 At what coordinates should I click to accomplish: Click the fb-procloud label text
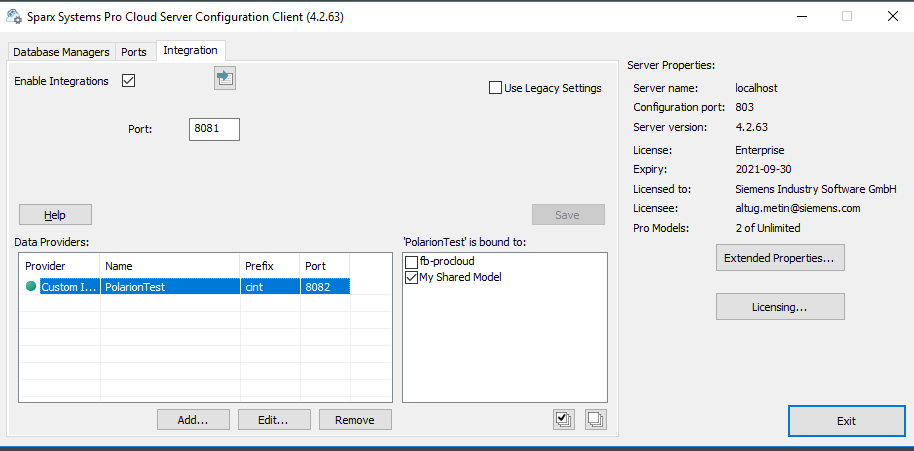pyautogui.click(x=447, y=262)
